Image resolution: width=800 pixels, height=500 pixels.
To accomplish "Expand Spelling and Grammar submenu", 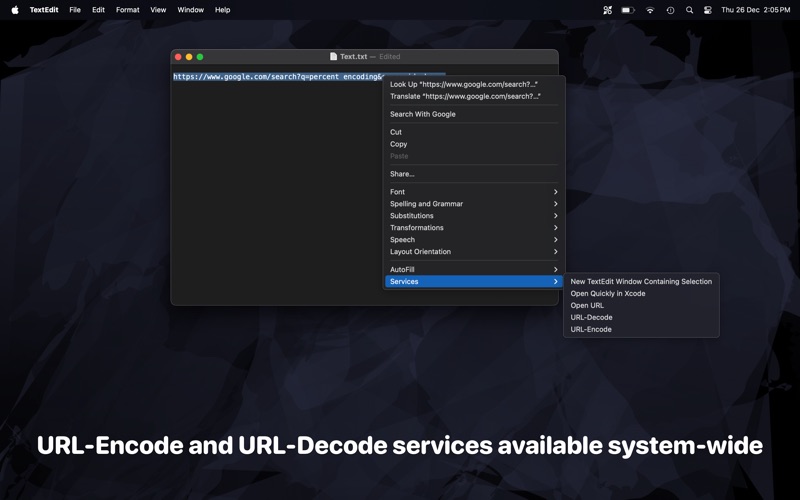I will pyautogui.click(x=473, y=204).
